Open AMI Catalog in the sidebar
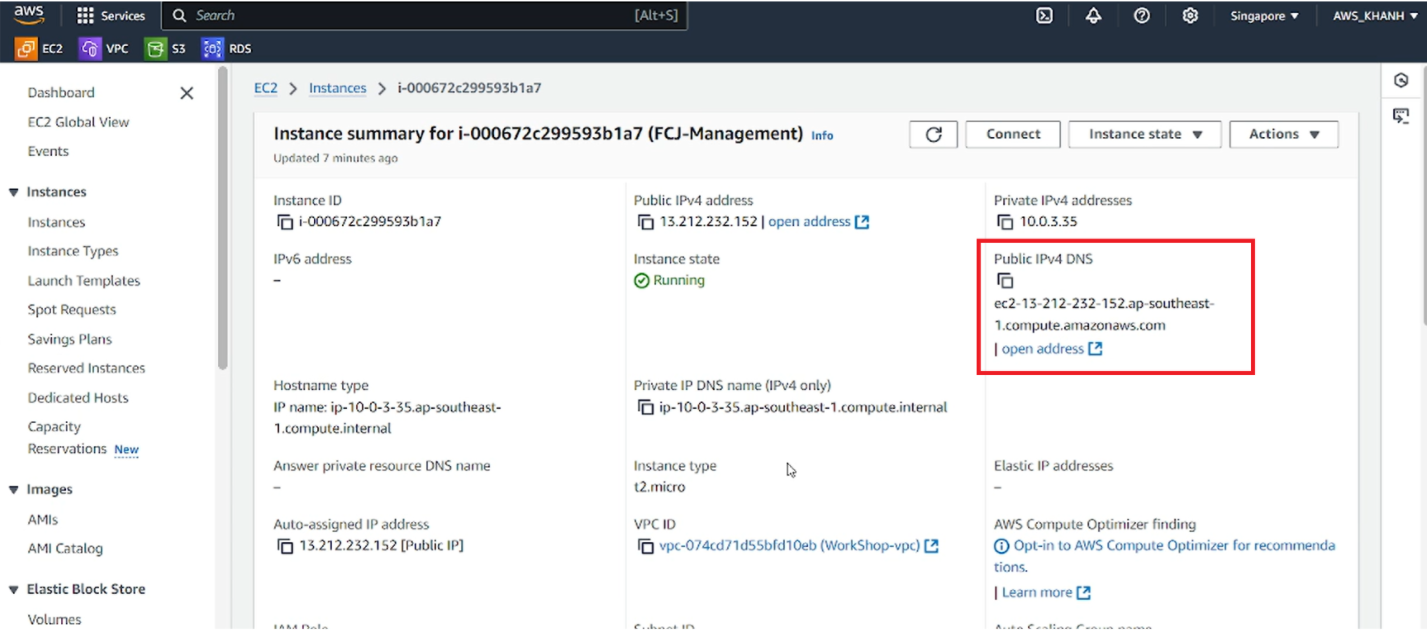Screen dimensions: 1427x636 65,548
